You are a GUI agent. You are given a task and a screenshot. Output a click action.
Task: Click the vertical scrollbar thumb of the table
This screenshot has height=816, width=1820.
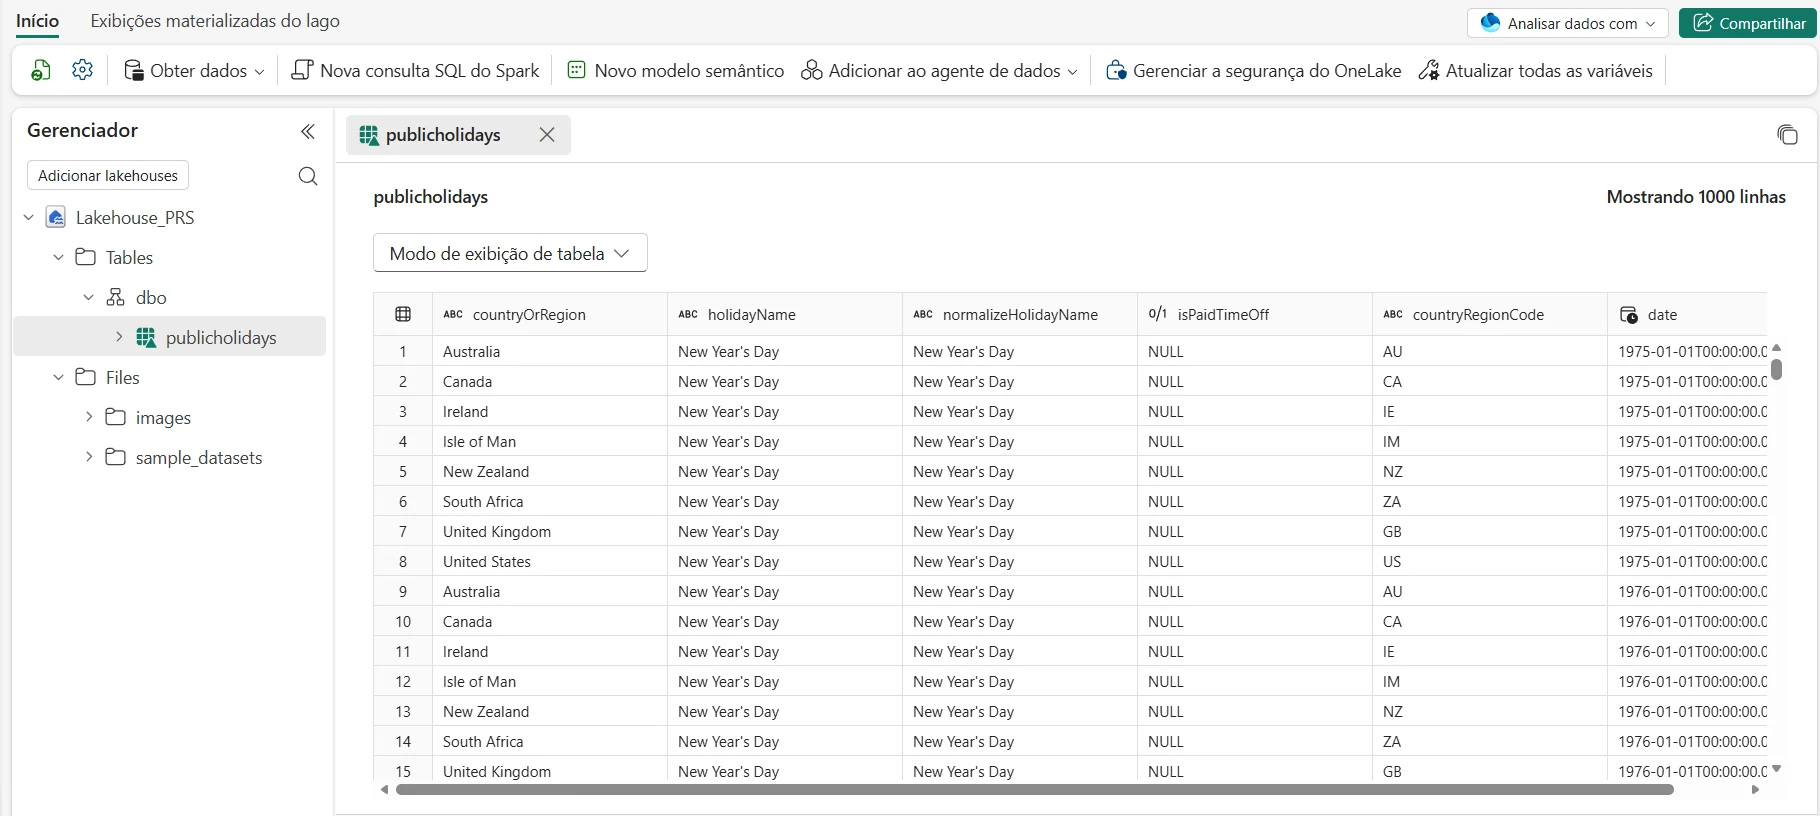click(1776, 369)
